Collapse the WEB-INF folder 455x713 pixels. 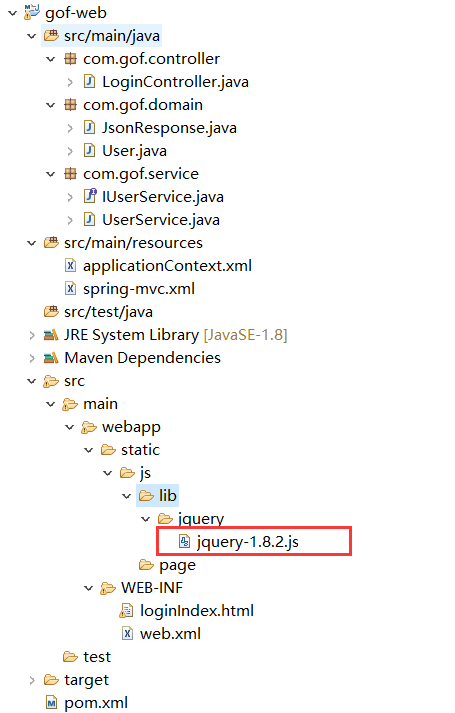click(89, 588)
